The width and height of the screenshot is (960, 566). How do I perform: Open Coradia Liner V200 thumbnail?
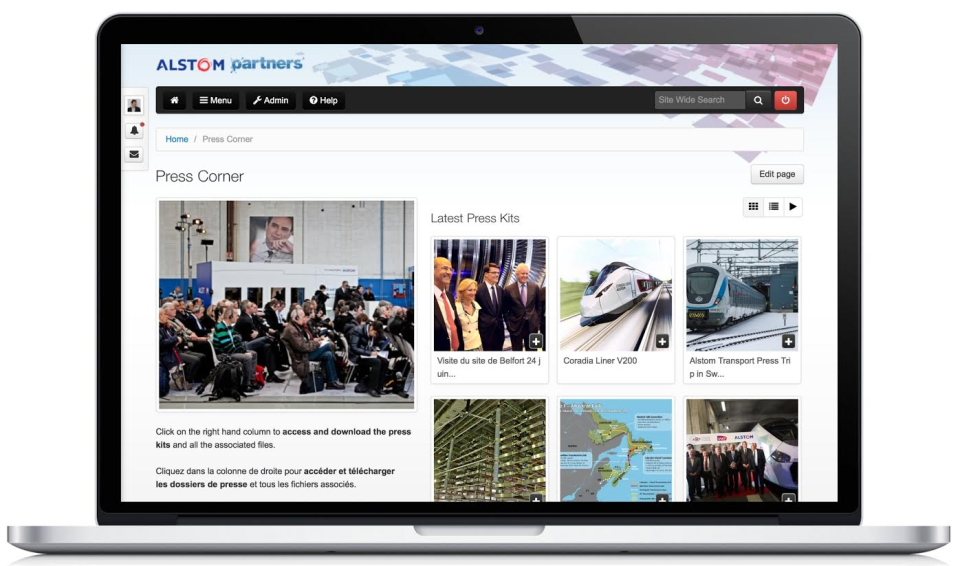pos(615,295)
